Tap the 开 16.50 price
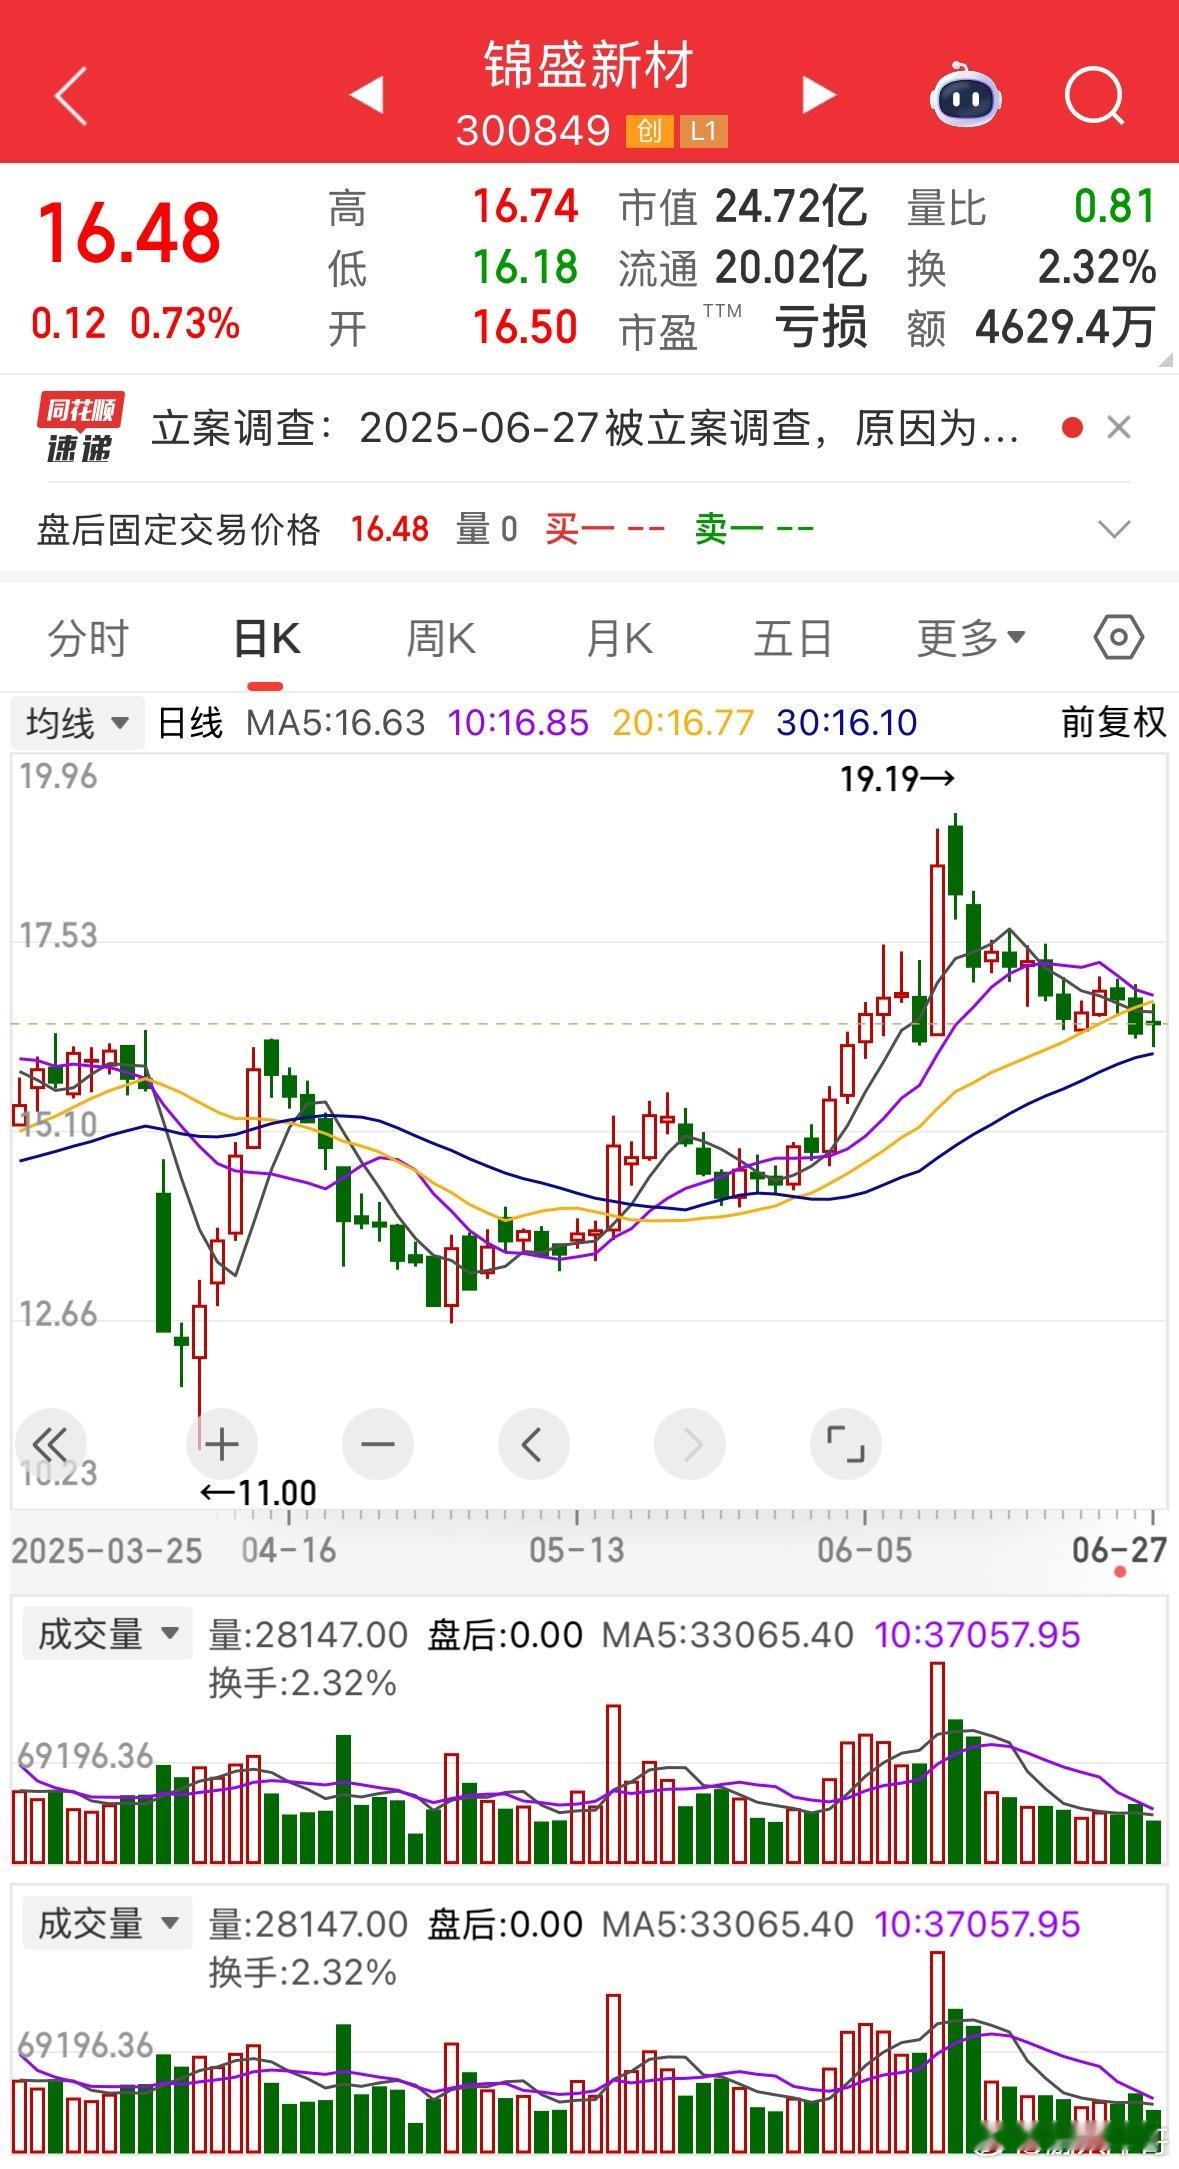This screenshot has height=2169, width=1179. coord(453,327)
